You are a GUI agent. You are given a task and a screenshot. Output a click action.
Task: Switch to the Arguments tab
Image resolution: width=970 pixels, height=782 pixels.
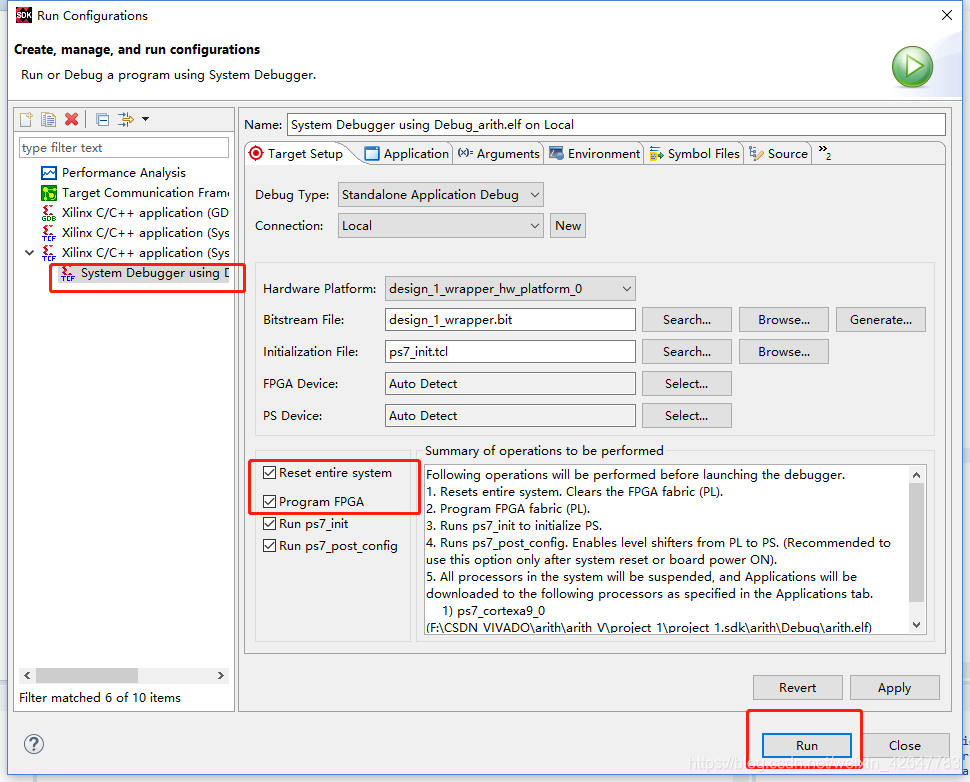pyautogui.click(x=499, y=153)
